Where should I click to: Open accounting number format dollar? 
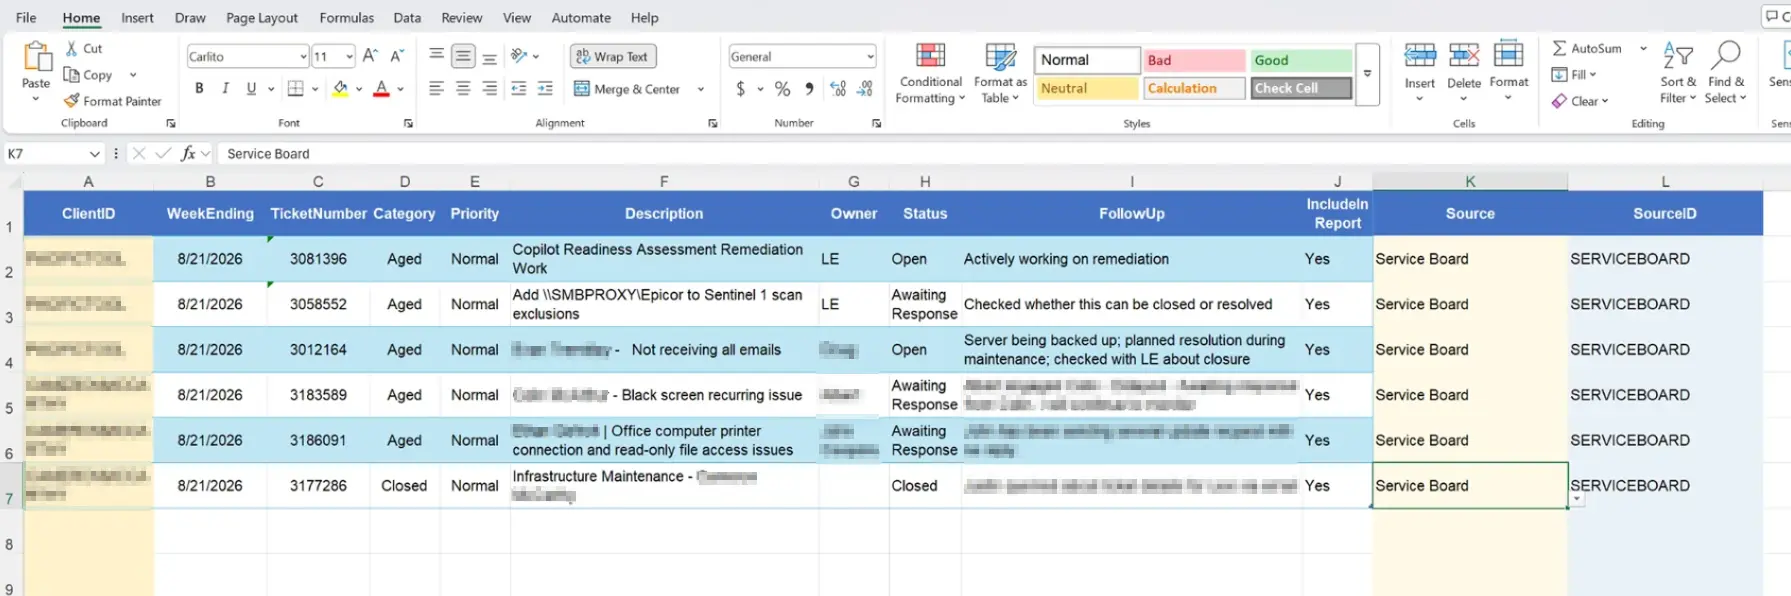(740, 89)
